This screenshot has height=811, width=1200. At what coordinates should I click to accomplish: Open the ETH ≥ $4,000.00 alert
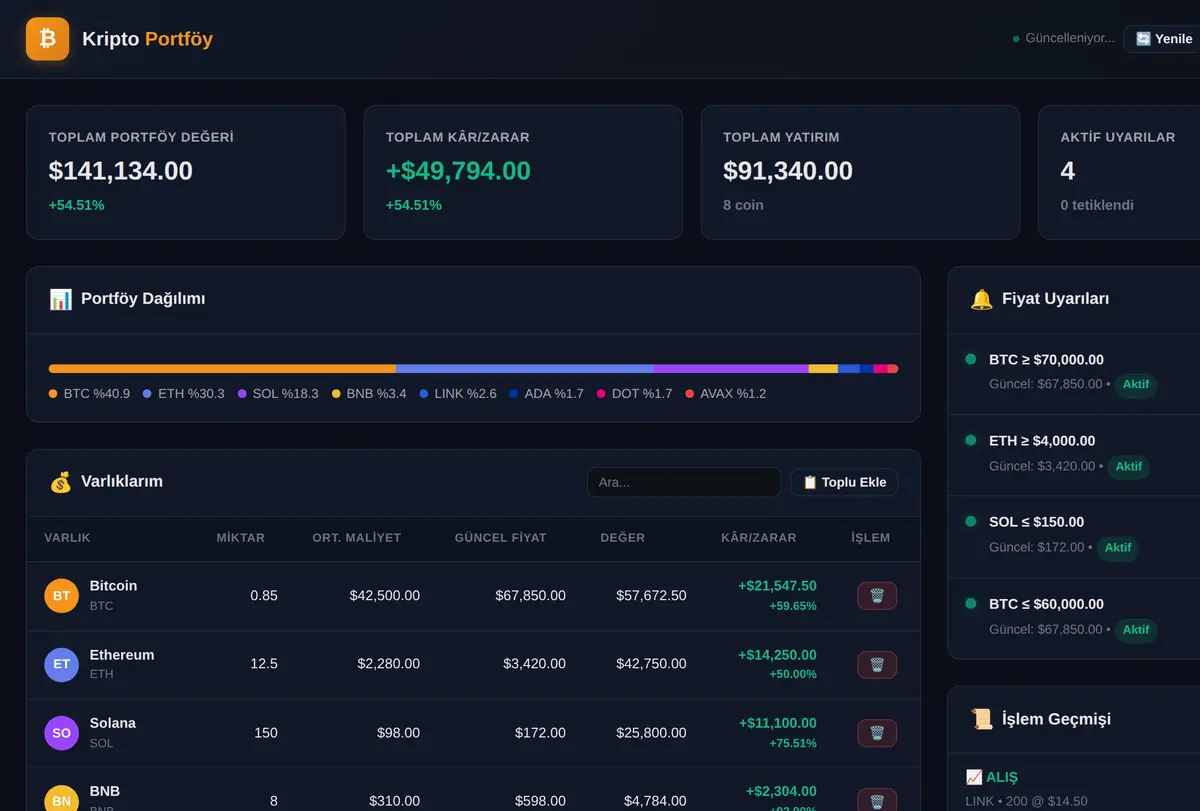(x=1074, y=455)
